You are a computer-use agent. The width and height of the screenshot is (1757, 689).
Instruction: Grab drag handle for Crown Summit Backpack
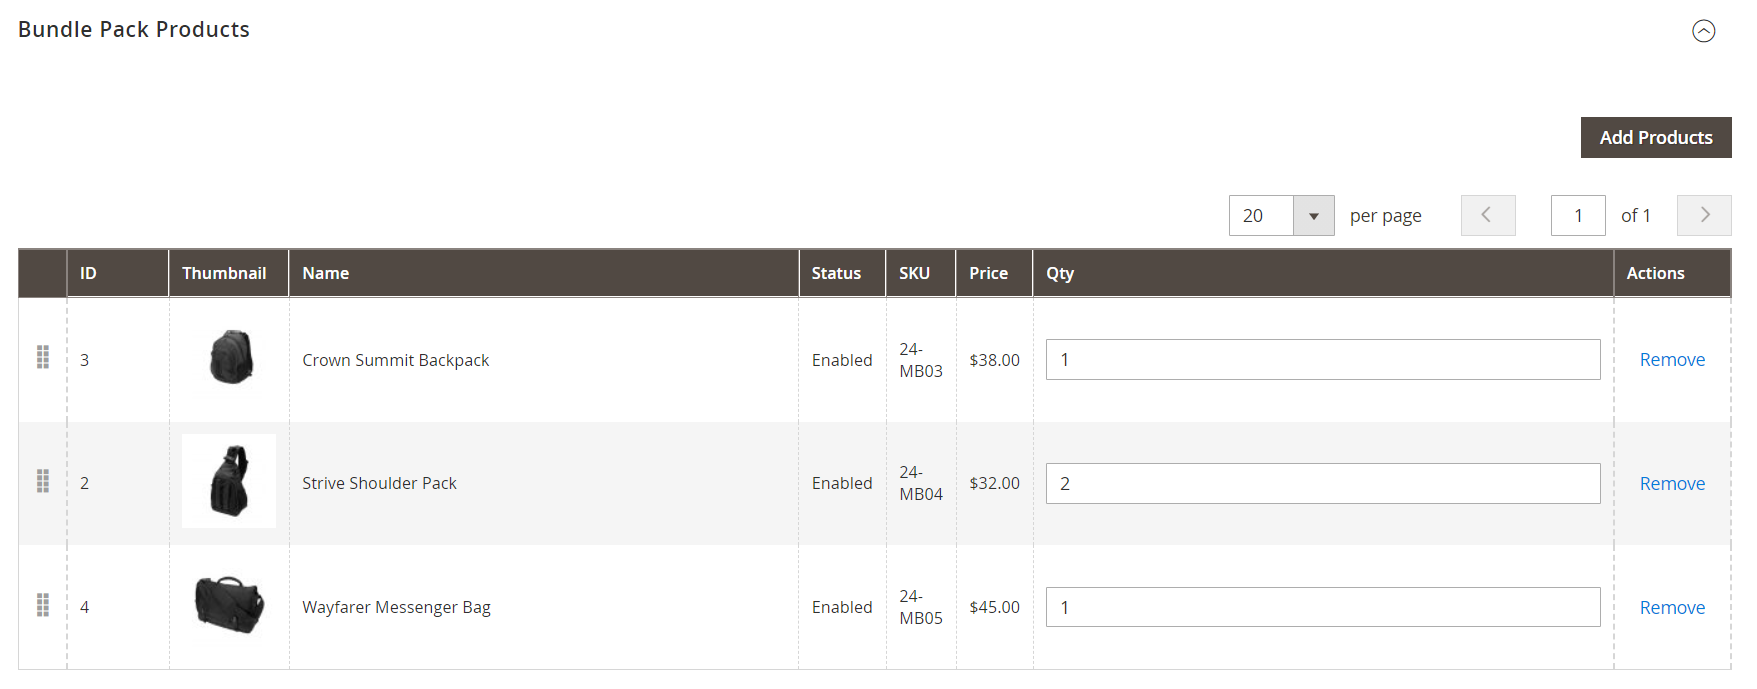coord(43,358)
